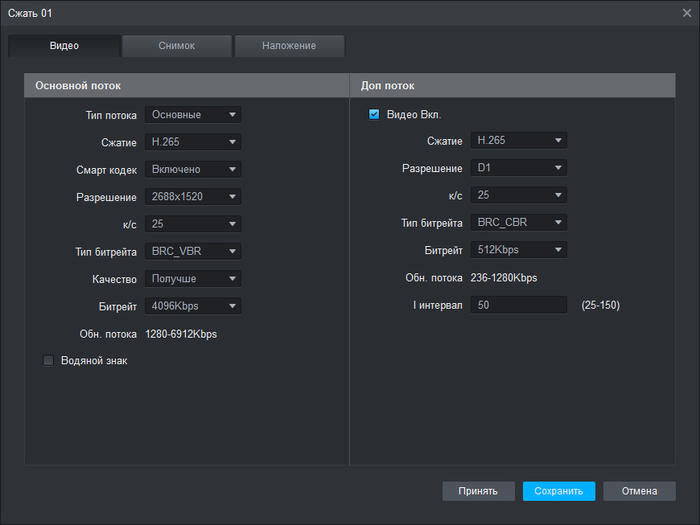
Task: Open the Наложение tab
Action: click(x=289, y=46)
